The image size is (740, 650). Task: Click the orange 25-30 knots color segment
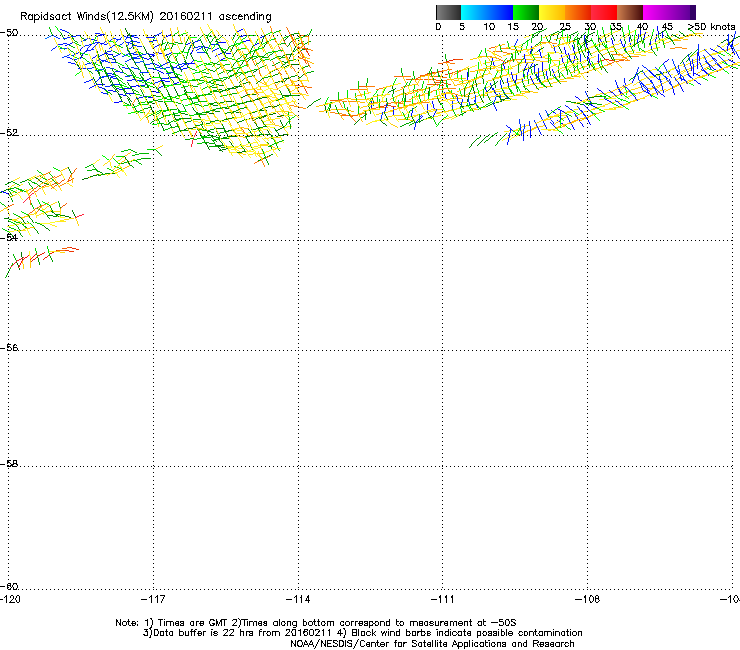(578, 12)
